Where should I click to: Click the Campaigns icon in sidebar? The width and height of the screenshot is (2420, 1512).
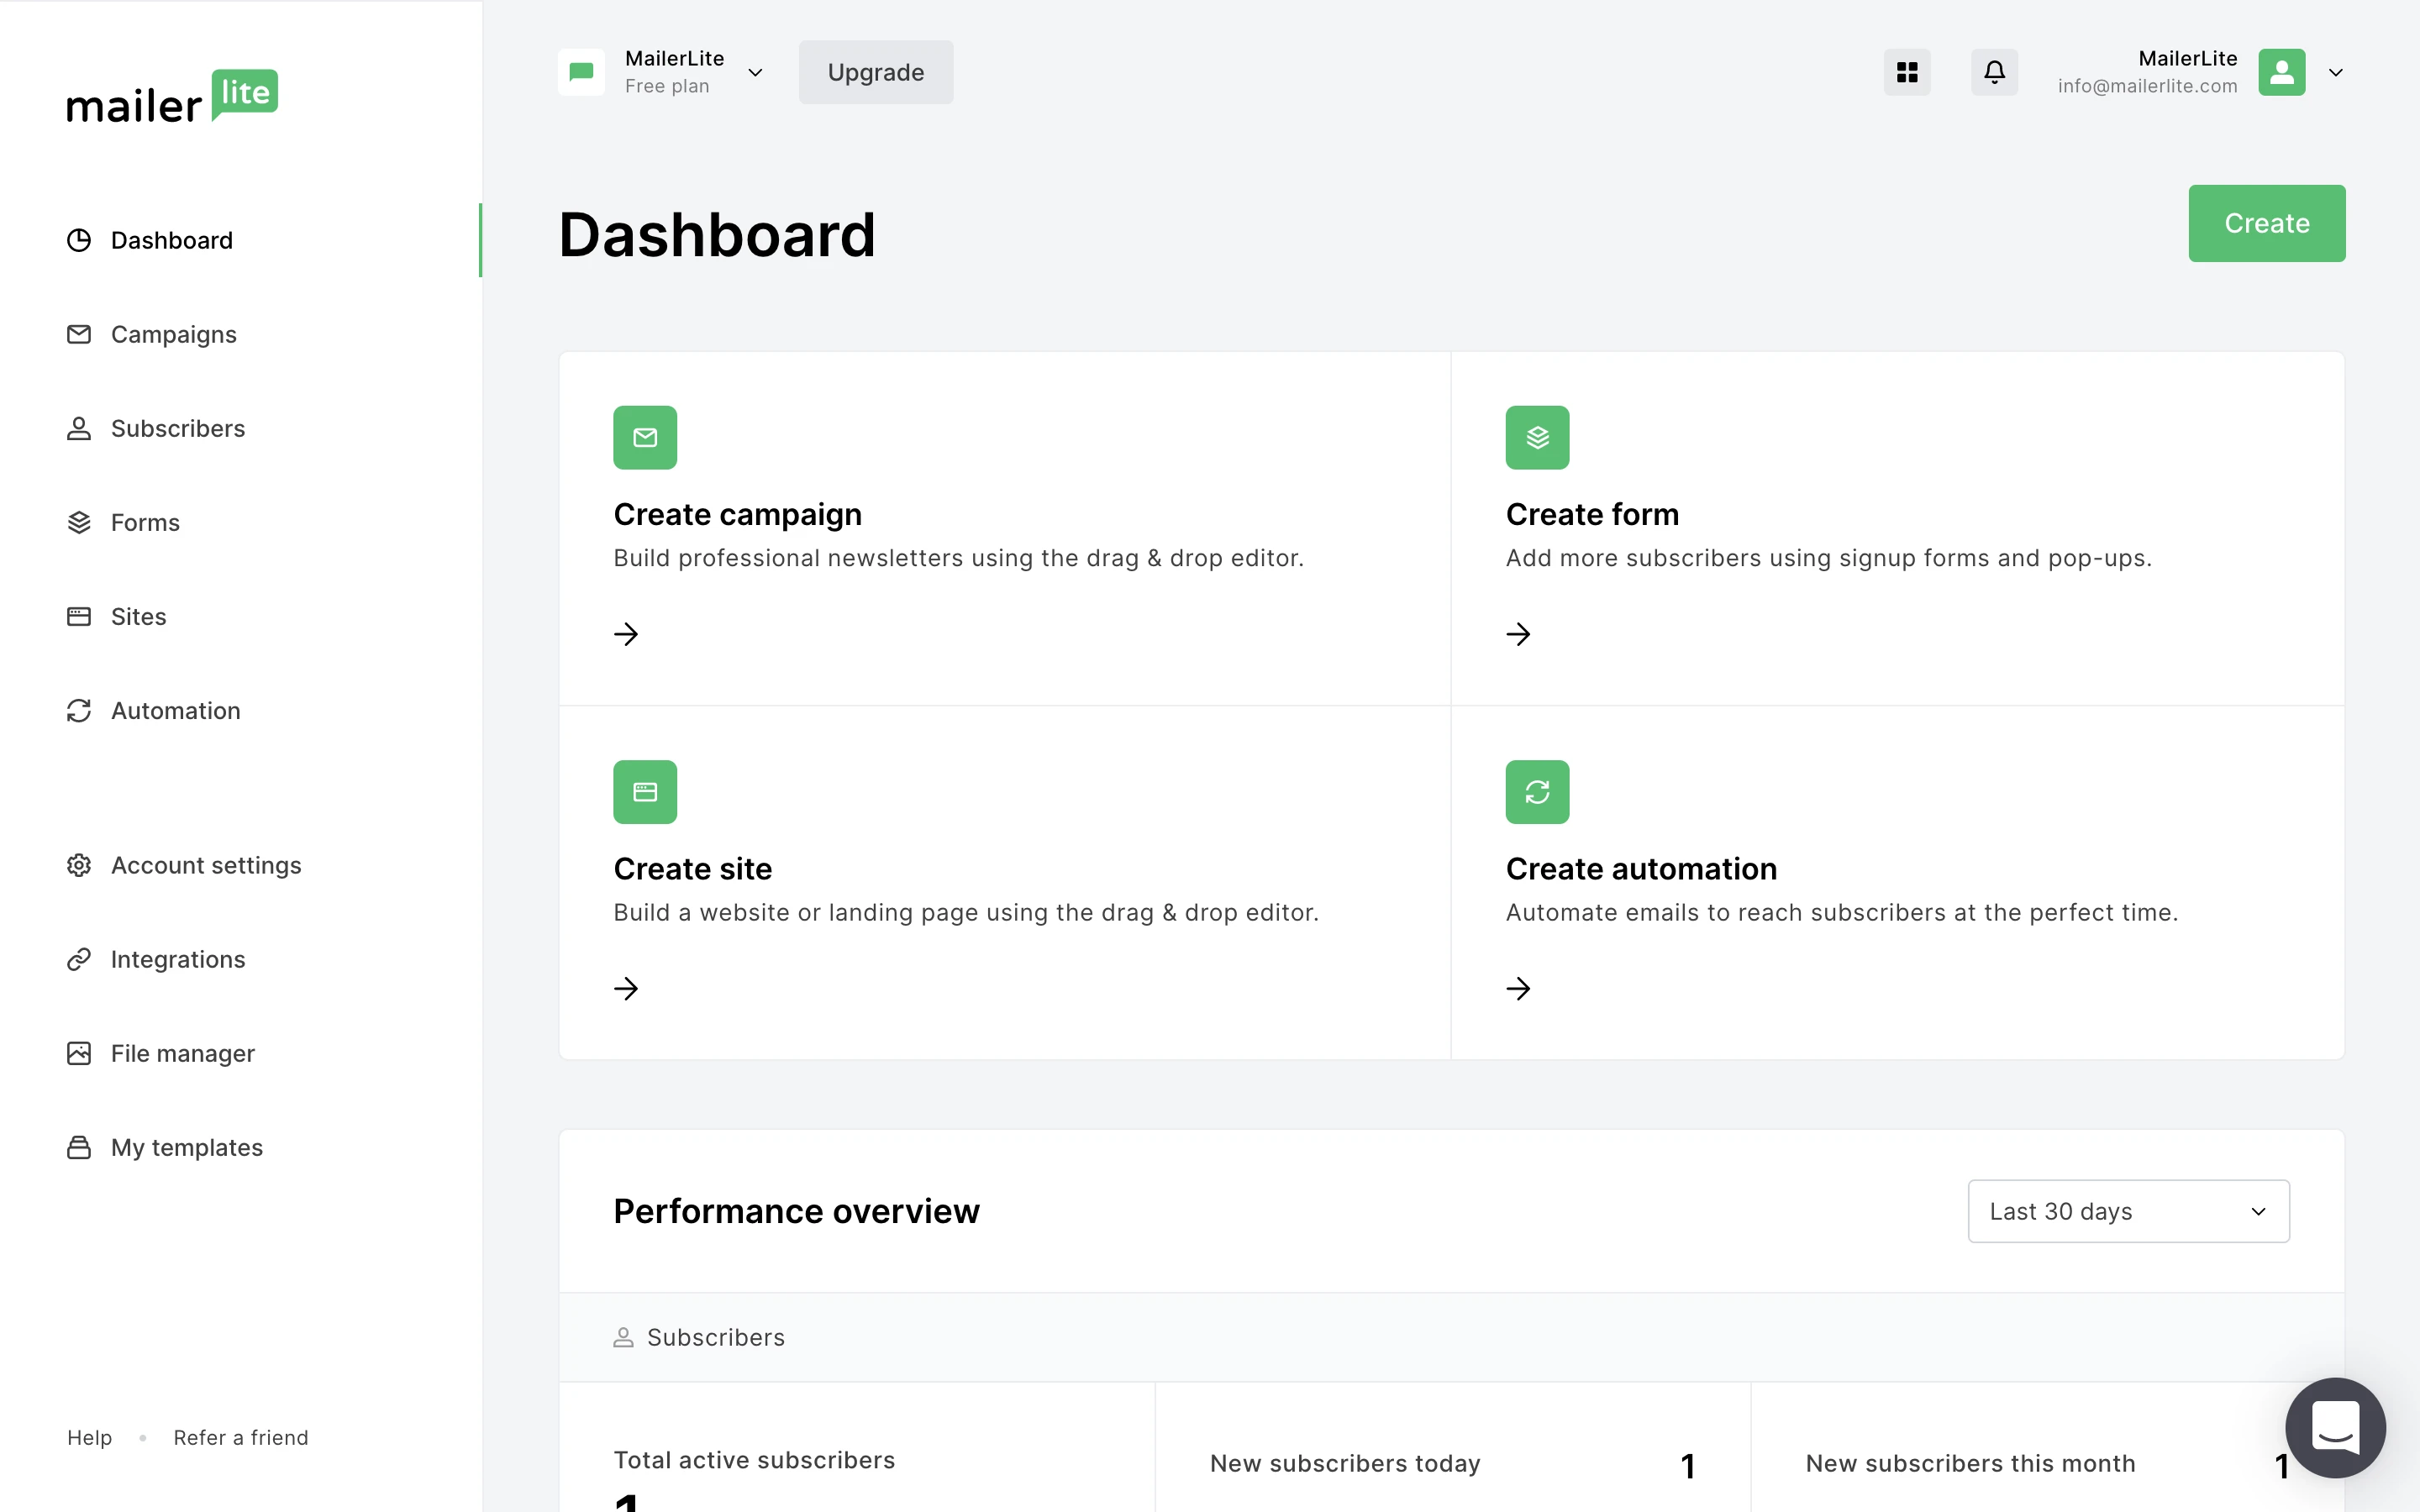pyautogui.click(x=78, y=333)
